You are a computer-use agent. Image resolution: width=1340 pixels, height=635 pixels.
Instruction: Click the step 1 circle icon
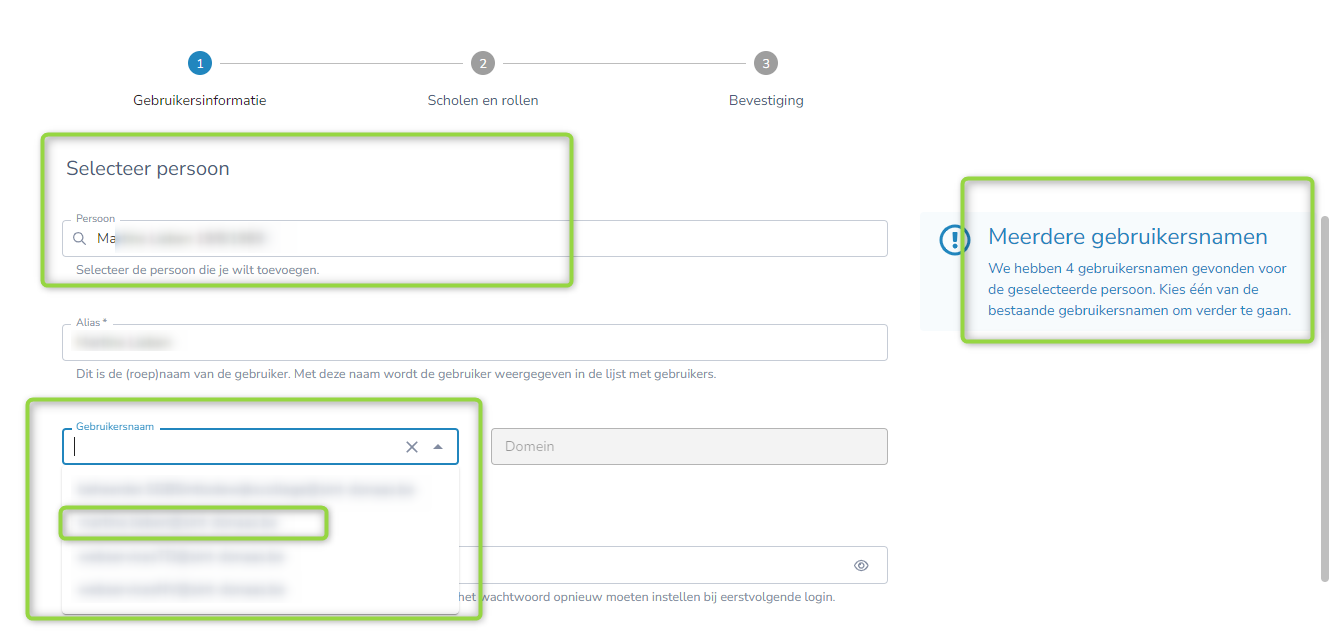click(200, 64)
